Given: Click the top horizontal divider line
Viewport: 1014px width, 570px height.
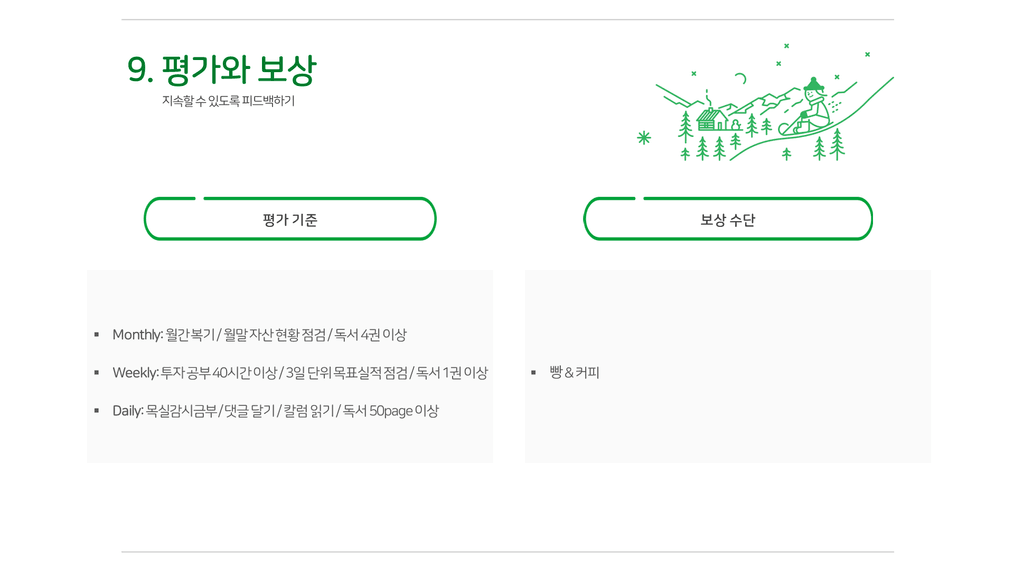Looking at the screenshot, I should (508, 19).
